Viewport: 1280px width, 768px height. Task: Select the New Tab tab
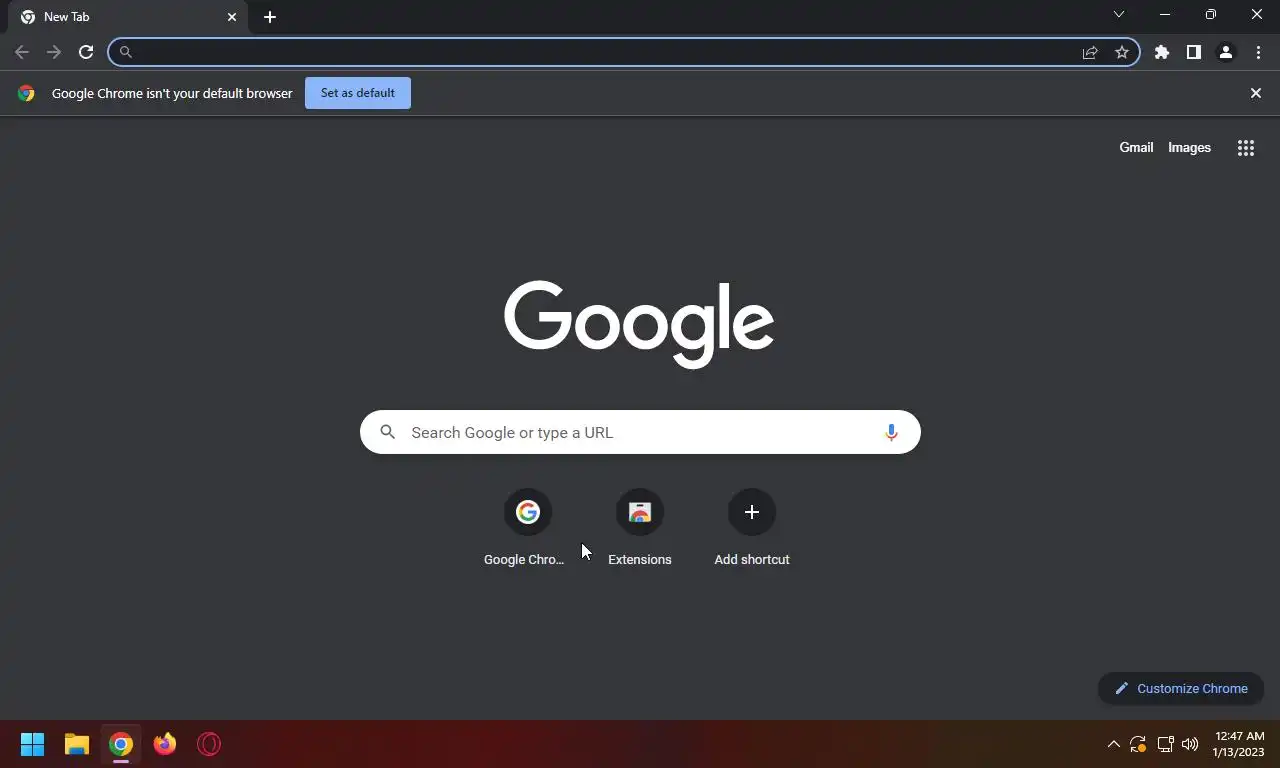(128, 17)
